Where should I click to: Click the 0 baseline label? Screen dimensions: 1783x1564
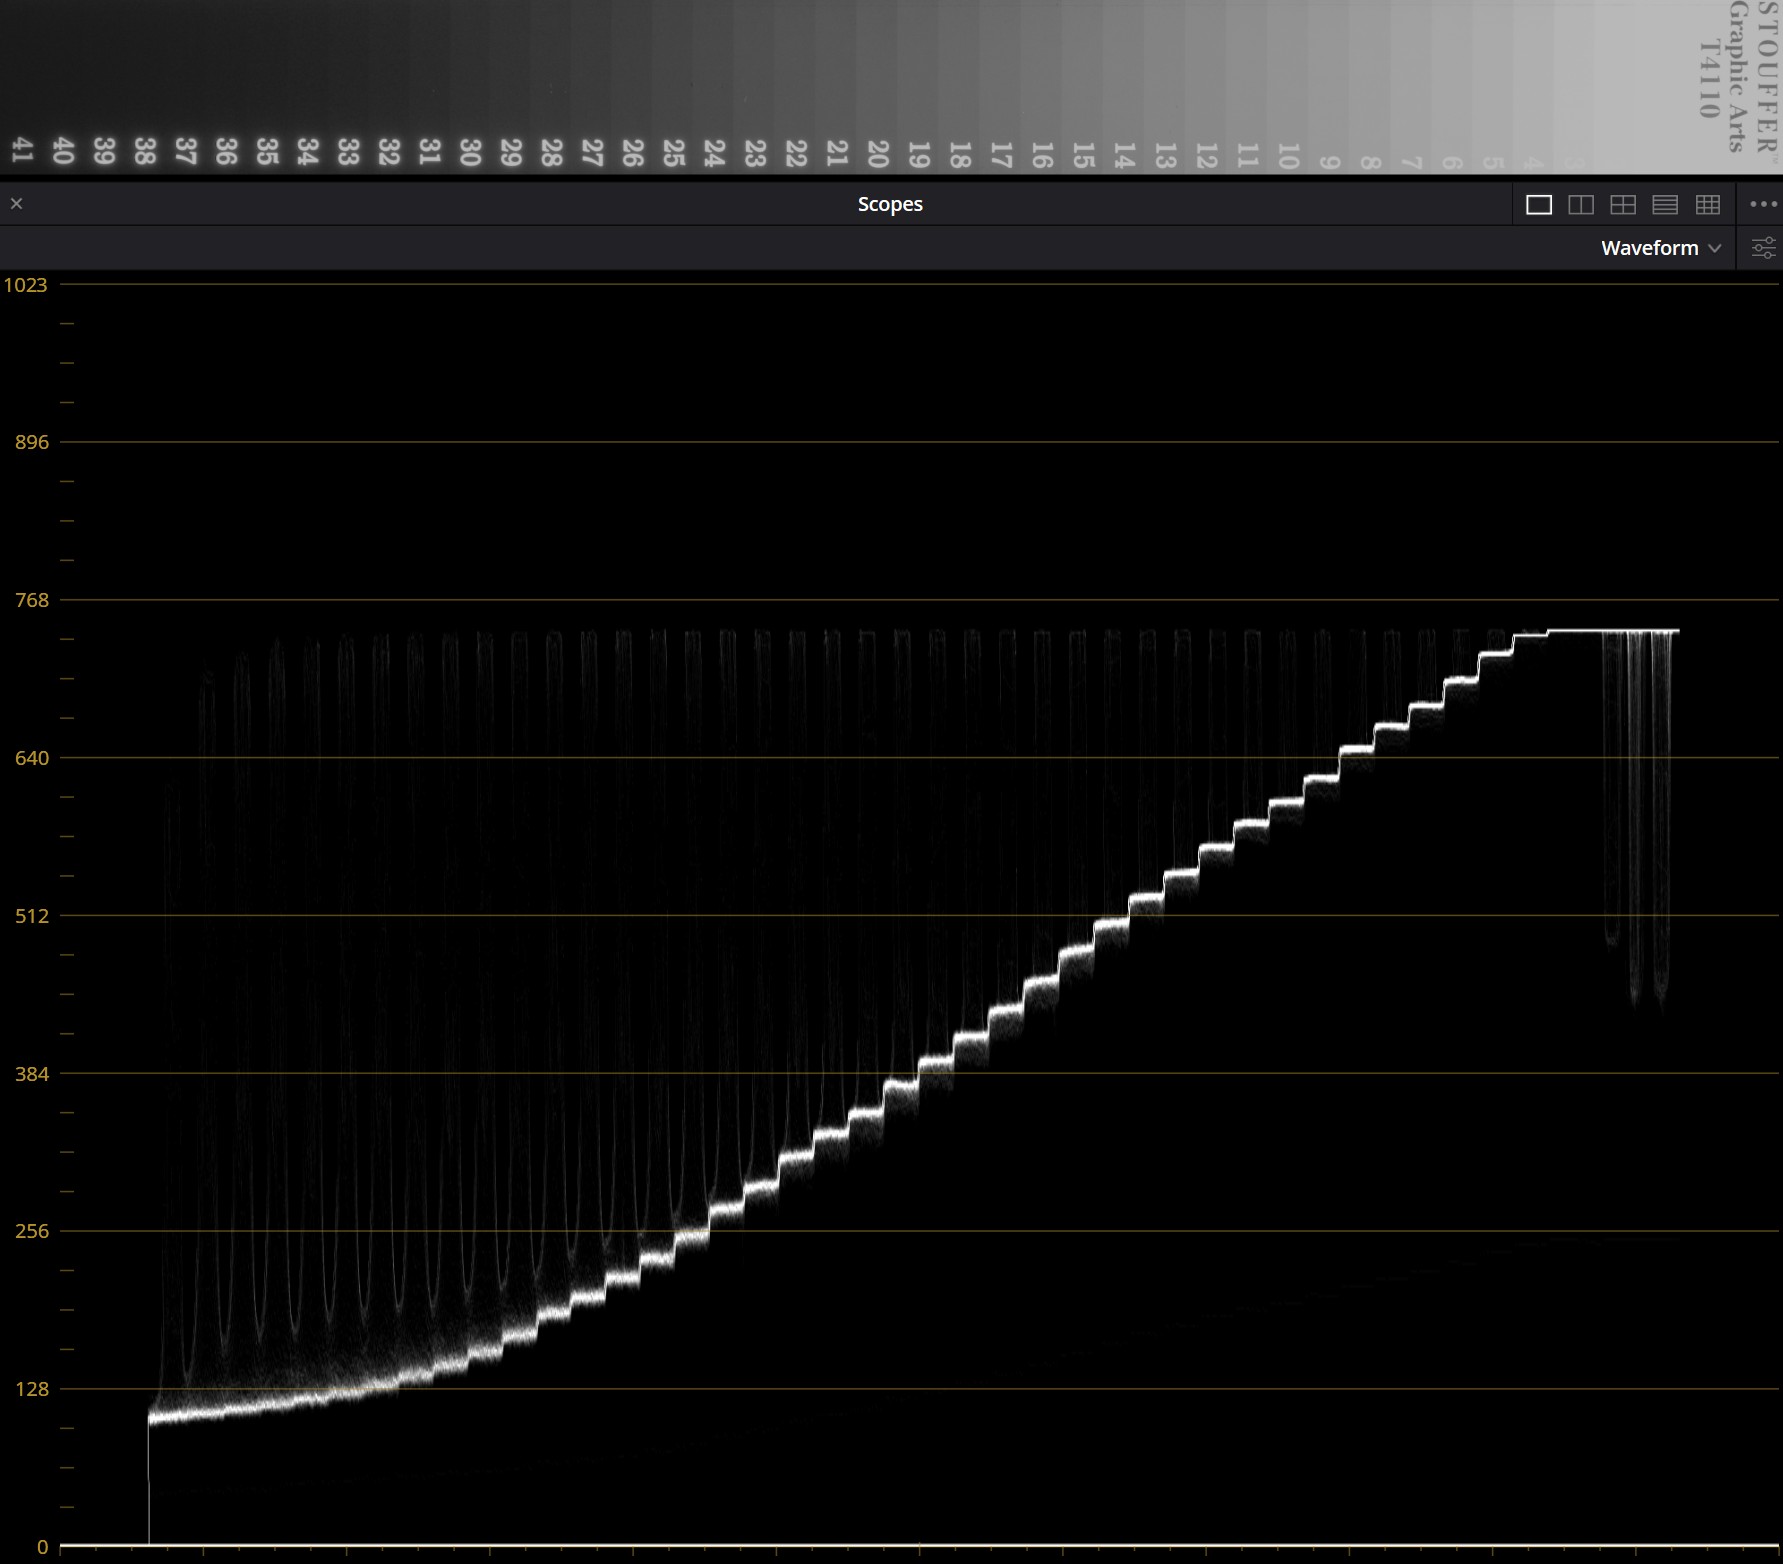pyautogui.click(x=42, y=1547)
